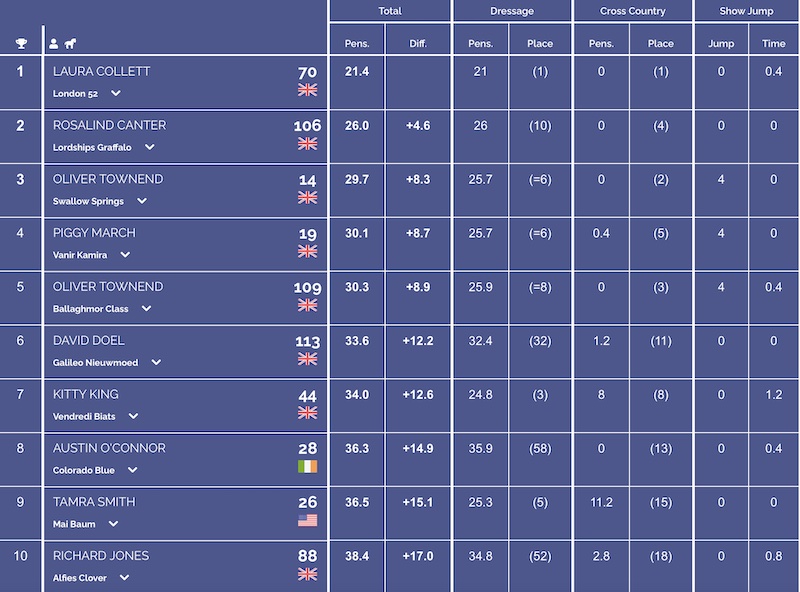The width and height of the screenshot is (800, 592).
Task: Expand London 52 horse details chevron
Action: (116, 93)
